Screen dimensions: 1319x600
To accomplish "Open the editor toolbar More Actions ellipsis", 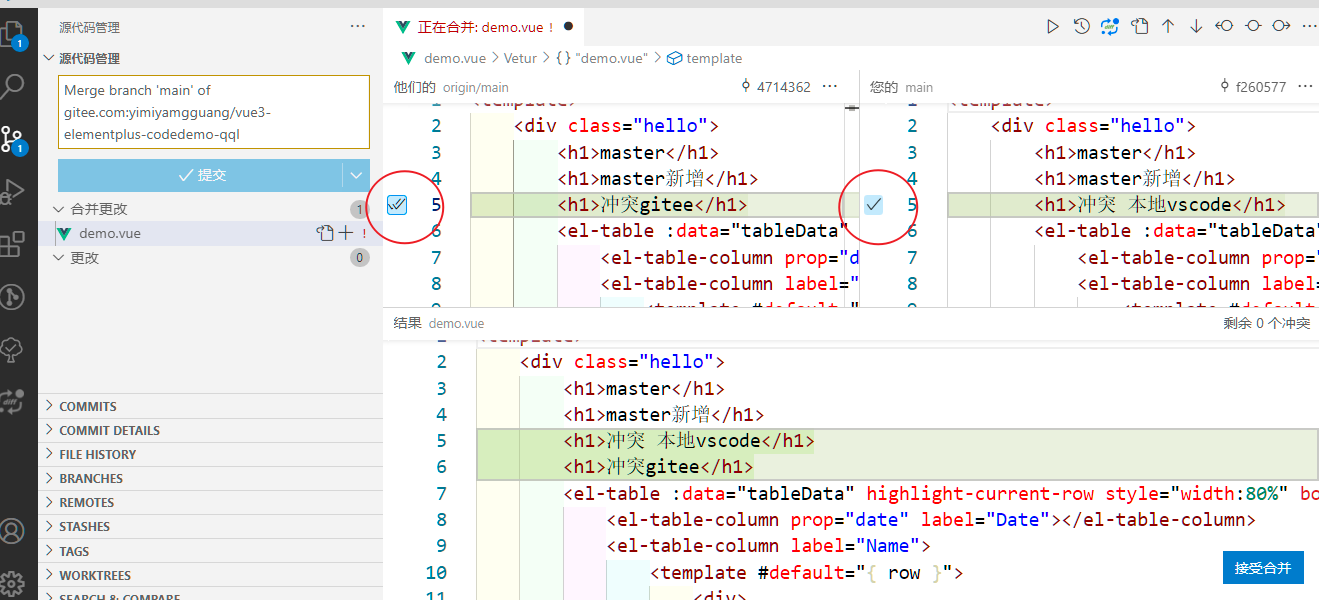I will click(1308, 27).
